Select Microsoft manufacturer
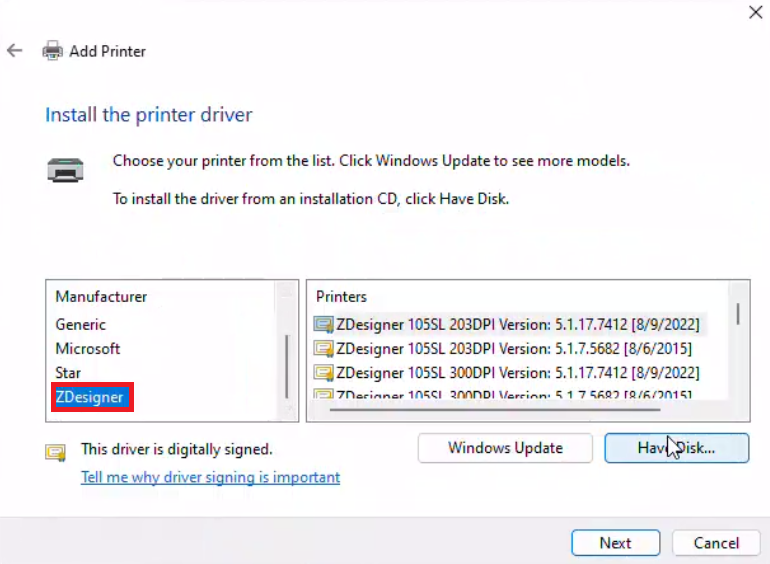The height and width of the screenshot is (564, 770). pyautogui.click(x=87, y=349)
